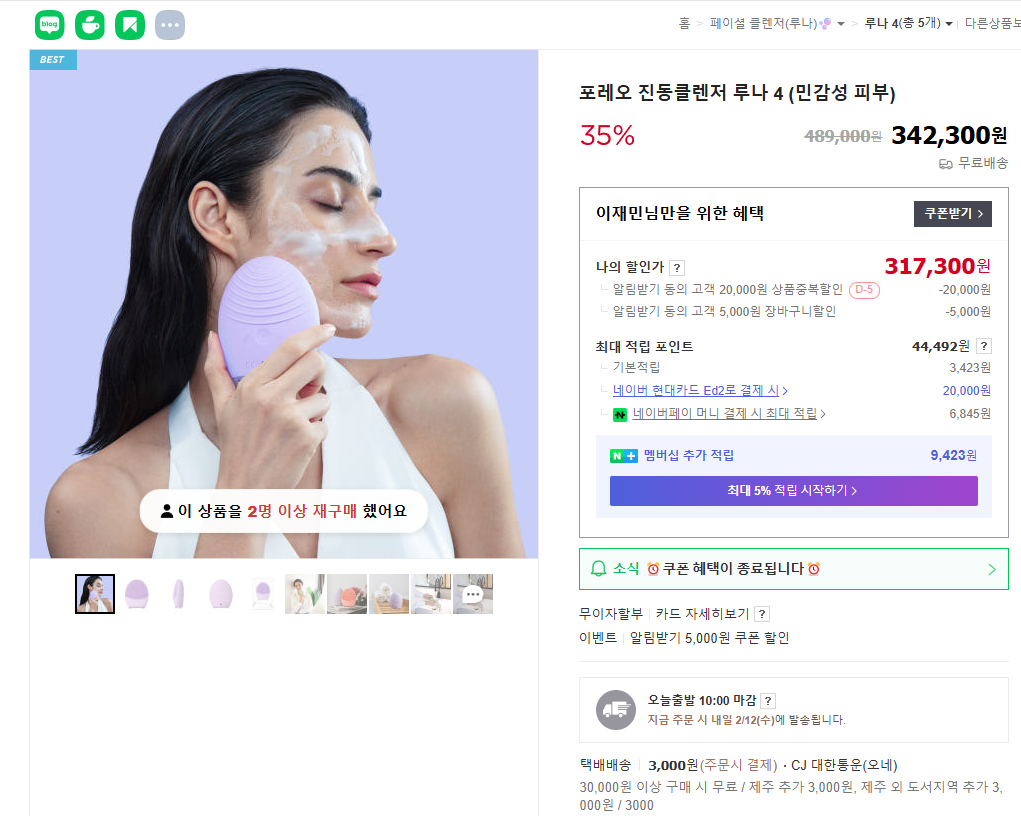Open more sharing options ellipsis

click(170, 25)
